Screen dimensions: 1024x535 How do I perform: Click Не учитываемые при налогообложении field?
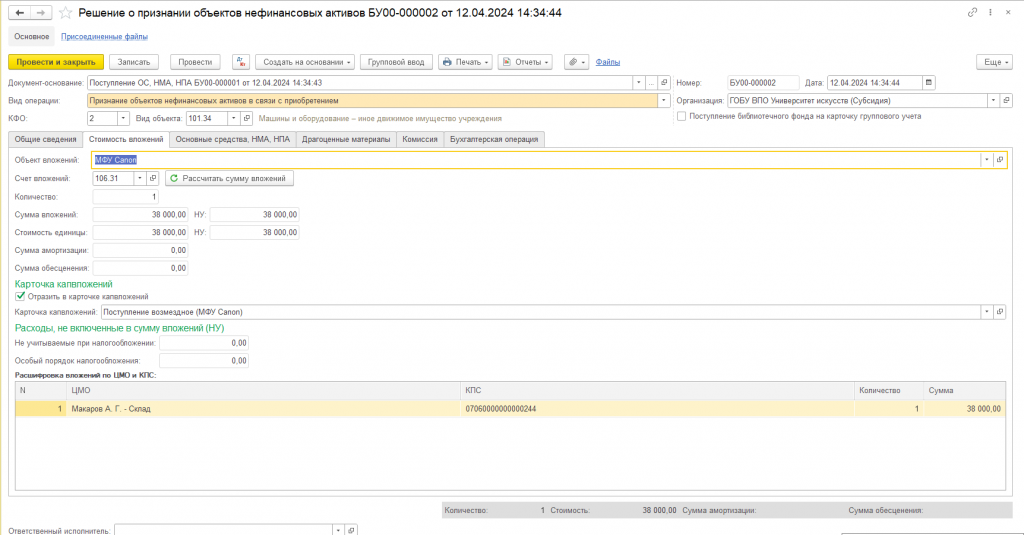click(x=204, y=343)
